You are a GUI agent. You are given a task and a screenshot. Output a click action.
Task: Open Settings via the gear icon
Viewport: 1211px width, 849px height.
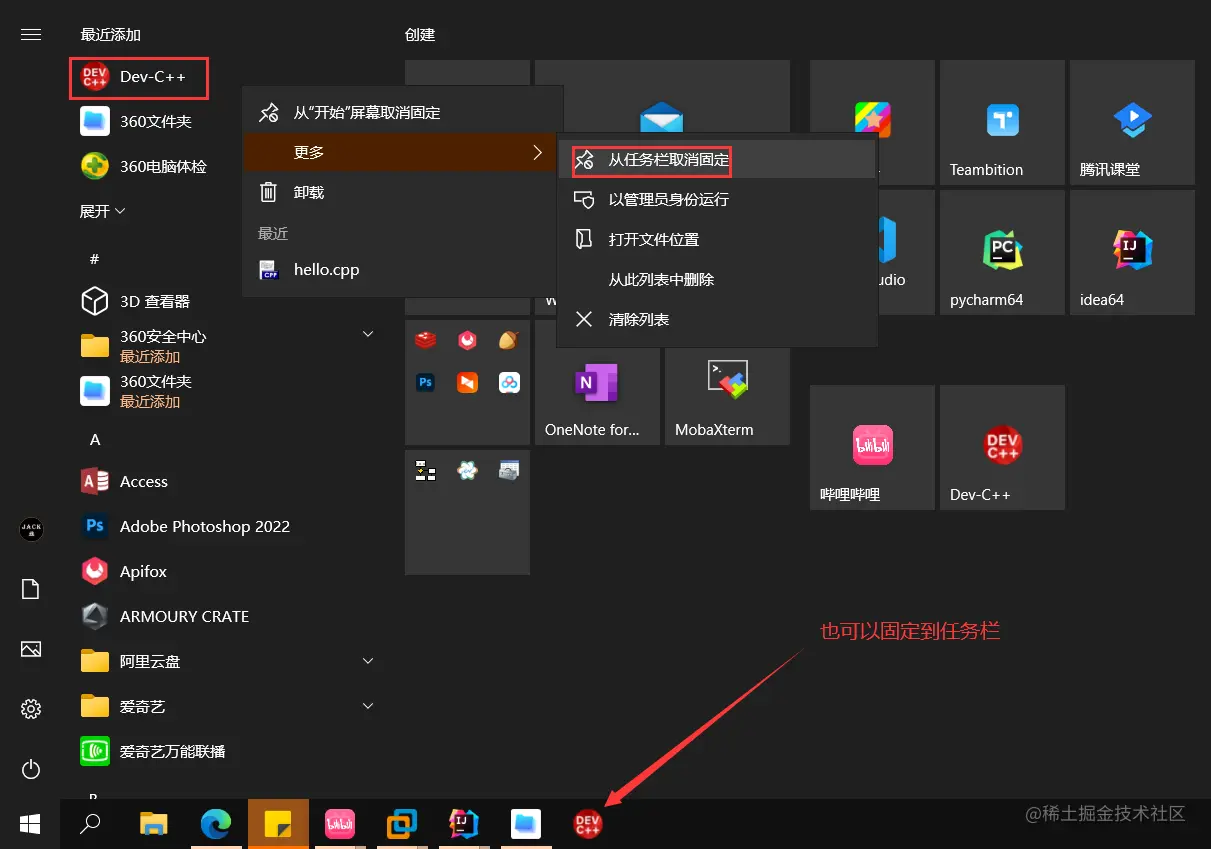(x=31, y=709)
